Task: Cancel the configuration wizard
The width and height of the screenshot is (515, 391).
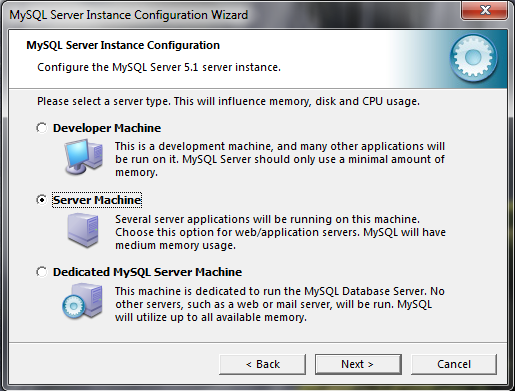Action: click(x=454, y=364)
